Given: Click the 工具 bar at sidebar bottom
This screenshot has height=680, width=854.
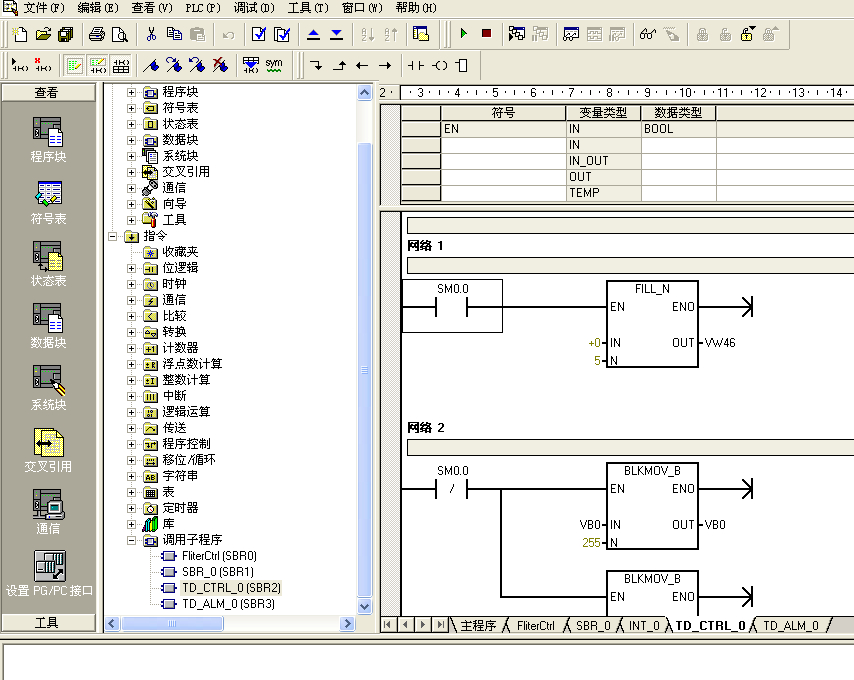Looking at the screenshot, I should [x=47, y=622].
